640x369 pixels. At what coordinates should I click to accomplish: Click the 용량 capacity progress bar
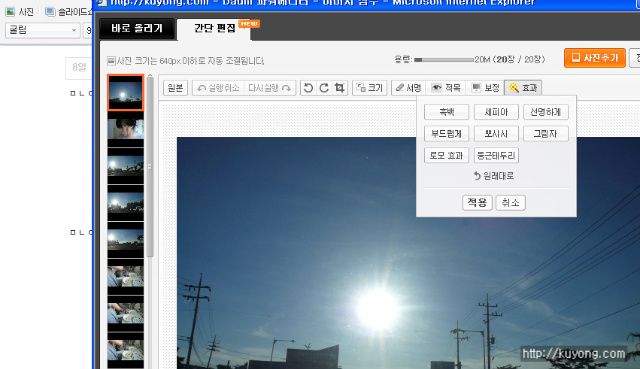pyautogui.click(x=444, y=60)
